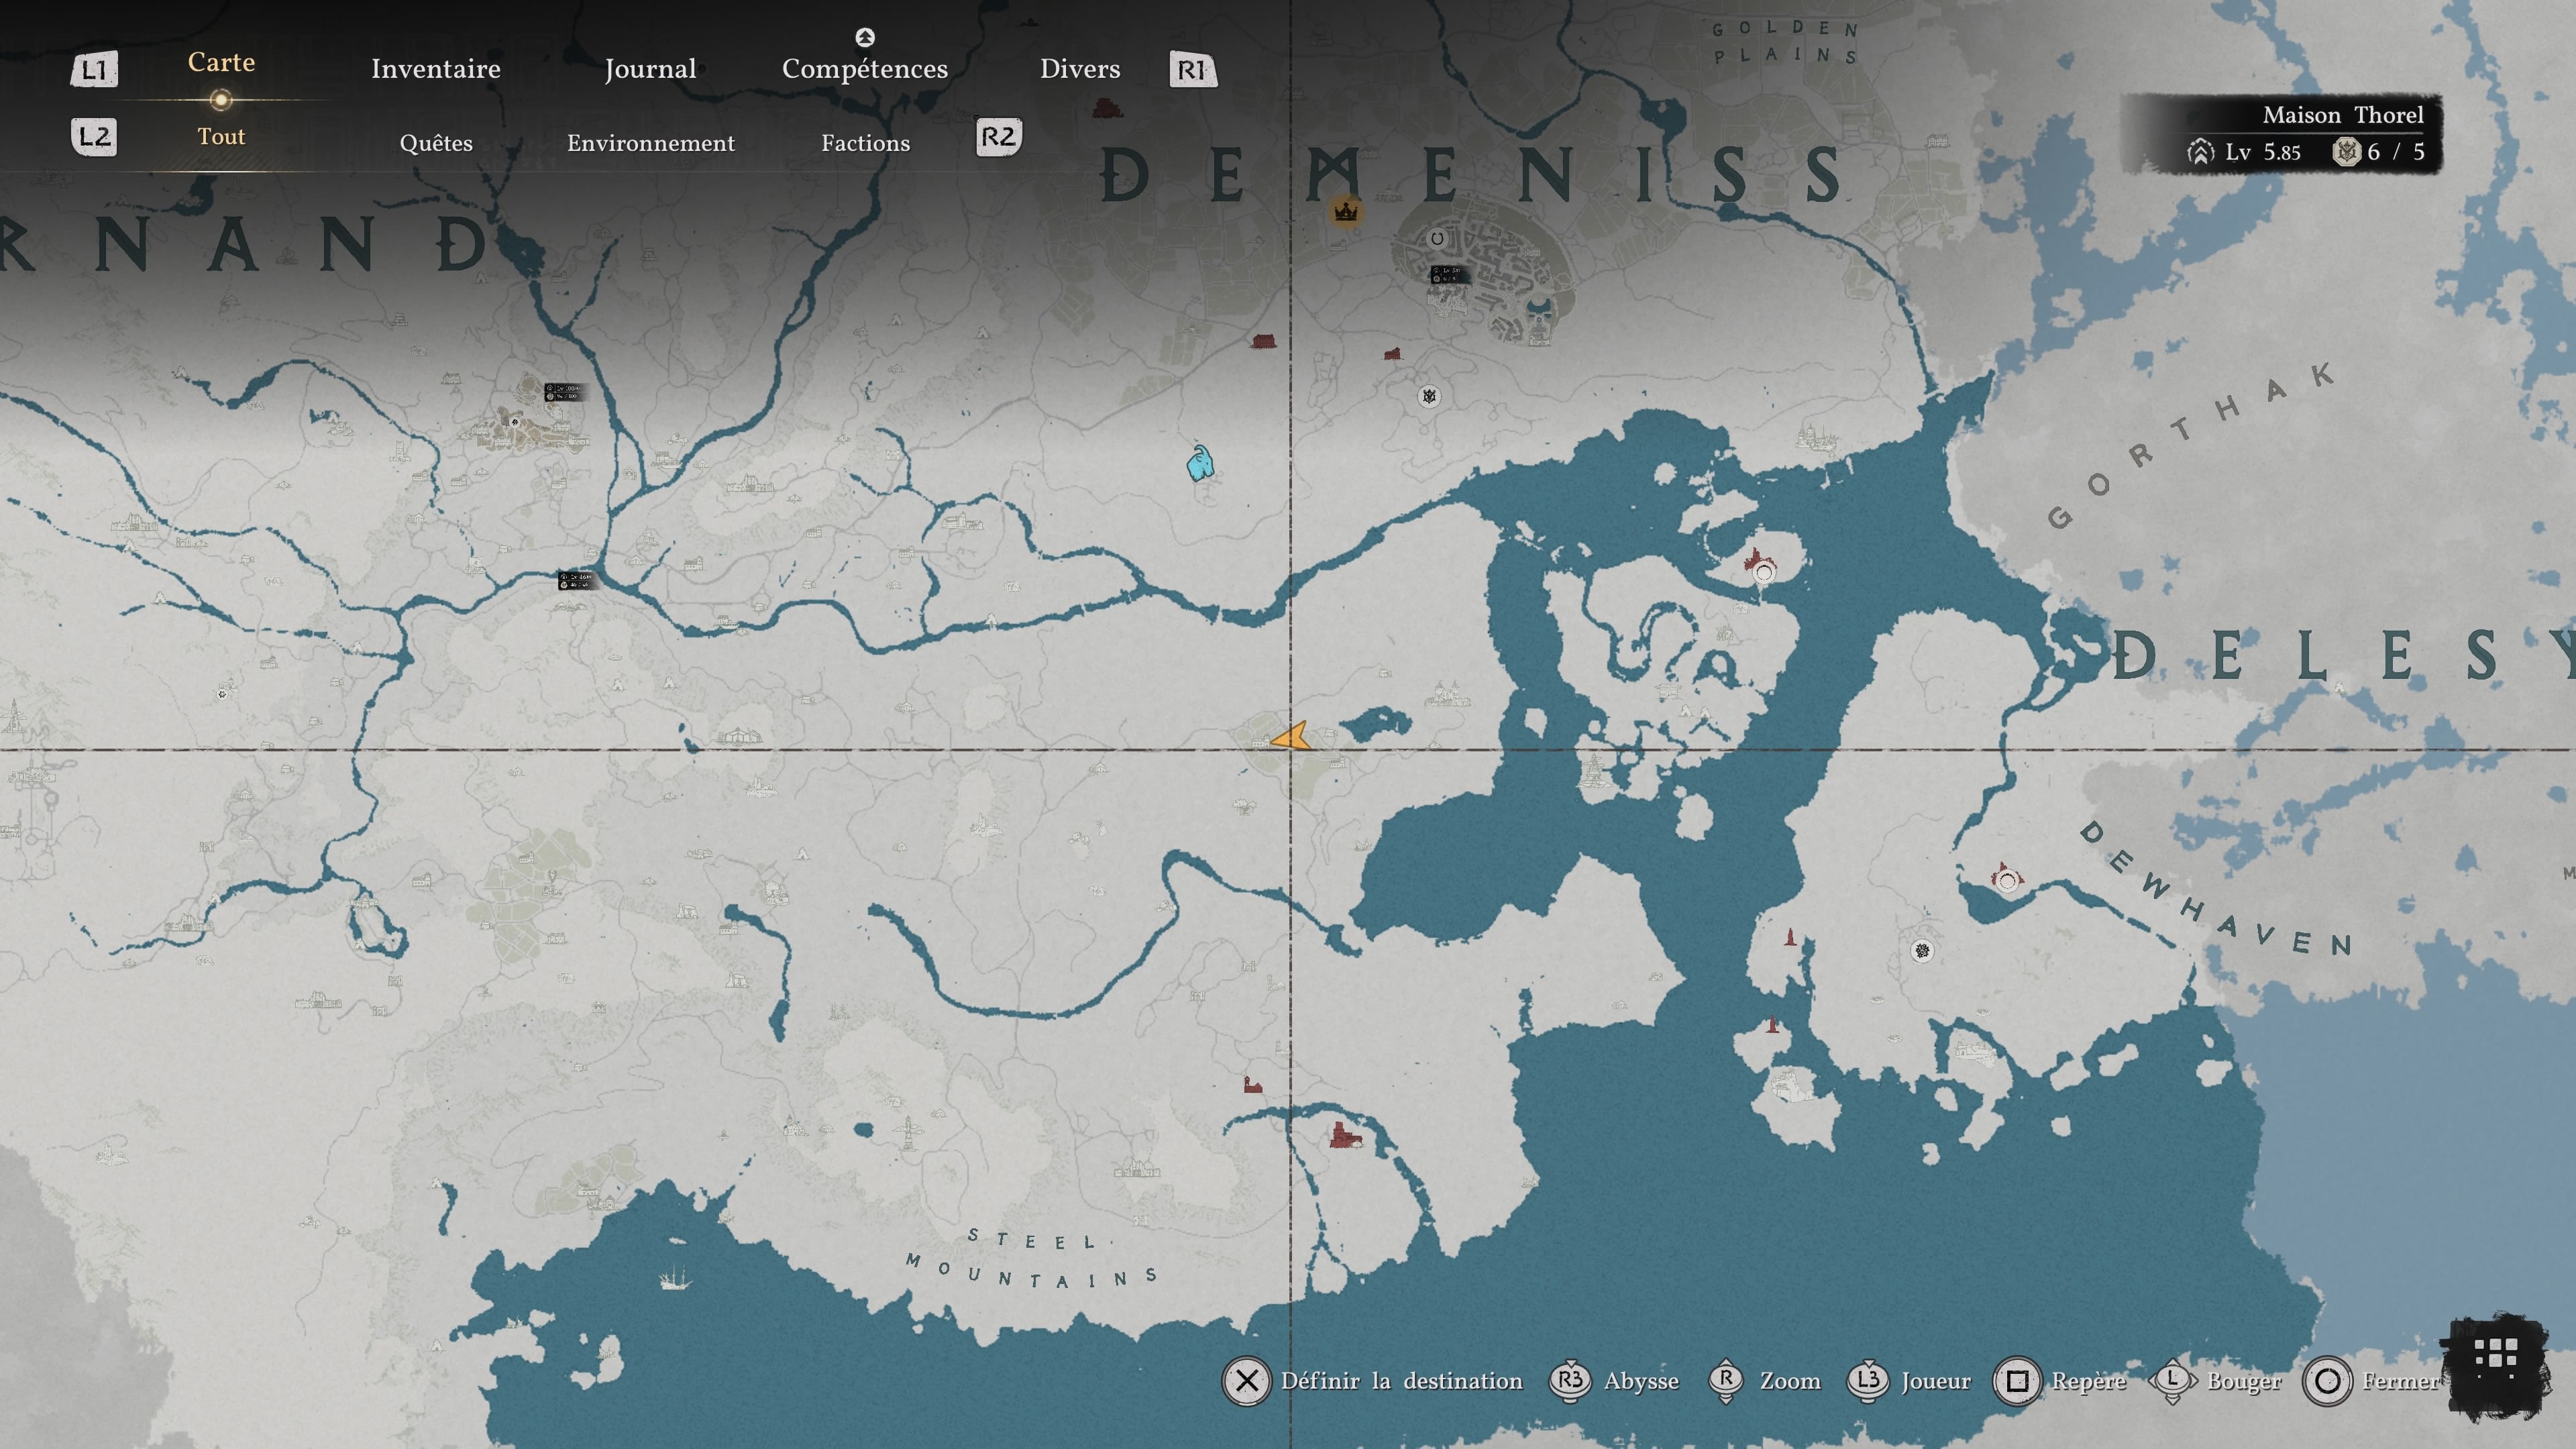
Task: Select the dark red fortress beneath the Divers tab
Action: point(1107,107)
